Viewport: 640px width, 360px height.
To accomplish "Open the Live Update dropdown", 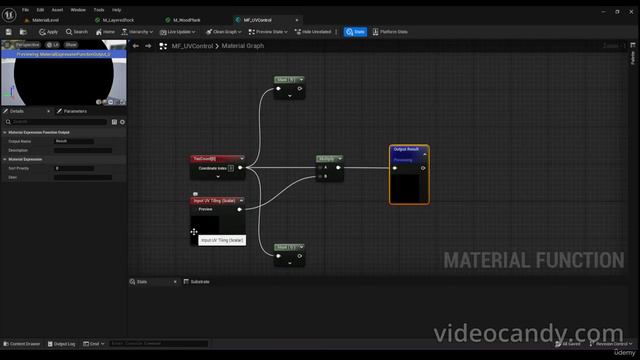I will (178, 32).
